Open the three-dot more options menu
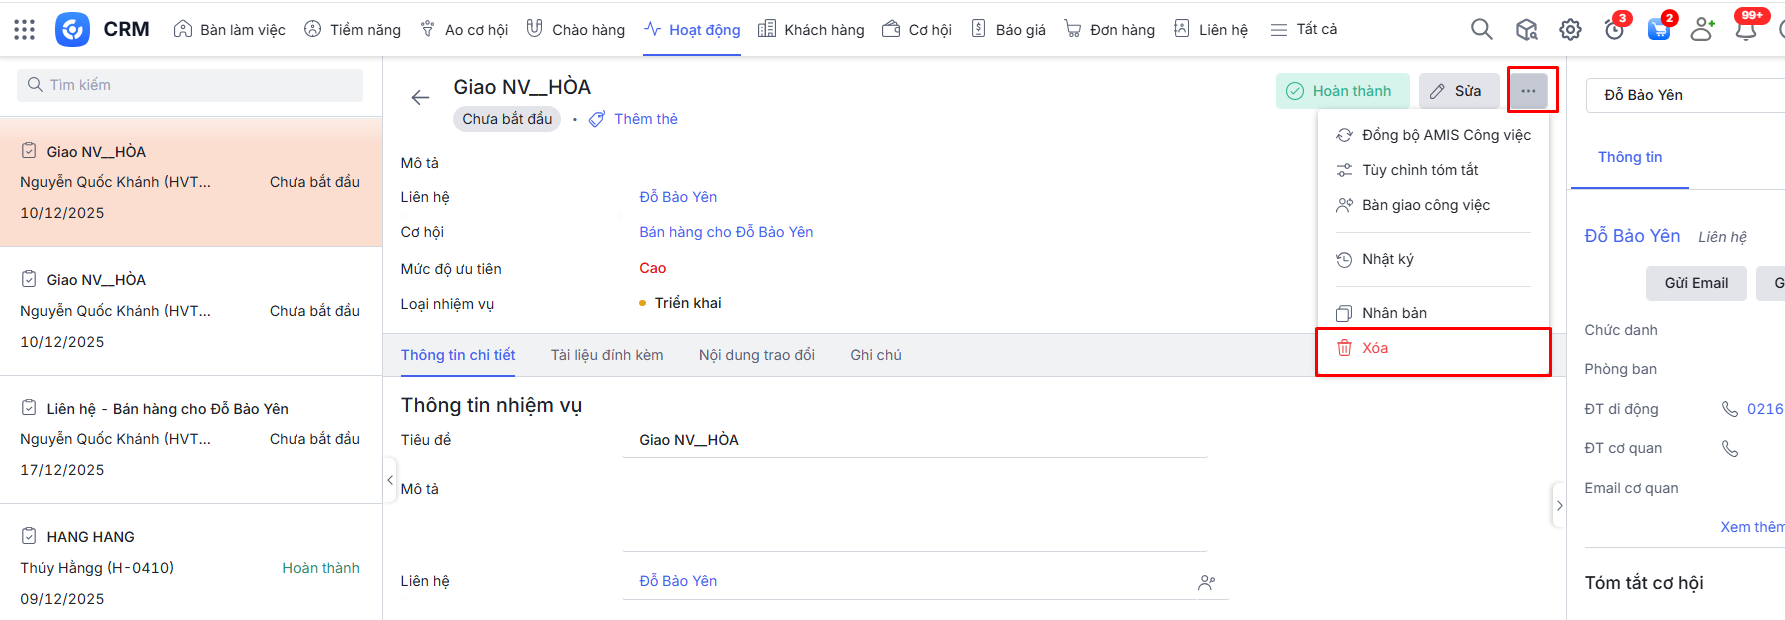This screenshot has width=1785, height=620. (x=1528, y=91)
